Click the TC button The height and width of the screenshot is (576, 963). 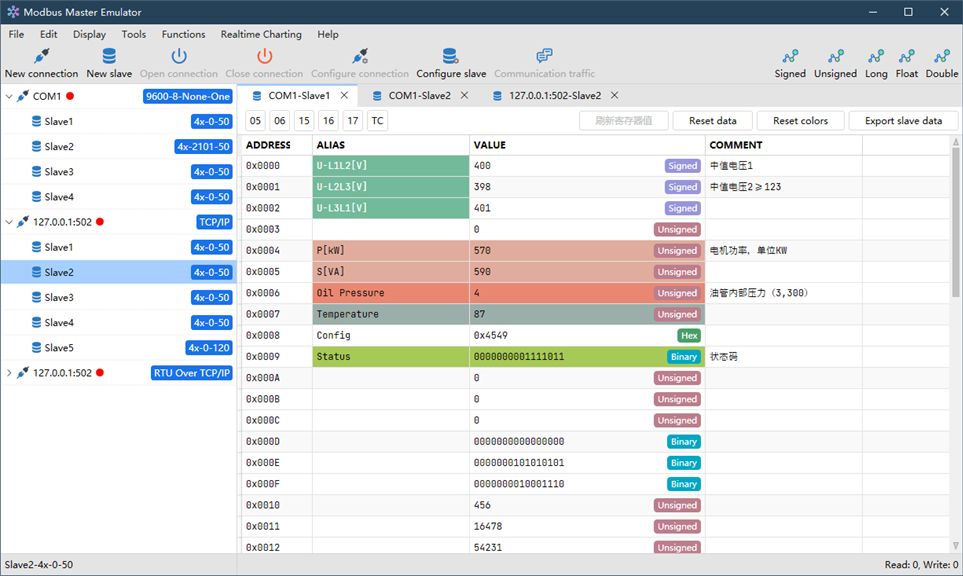(x=377, y=121)
